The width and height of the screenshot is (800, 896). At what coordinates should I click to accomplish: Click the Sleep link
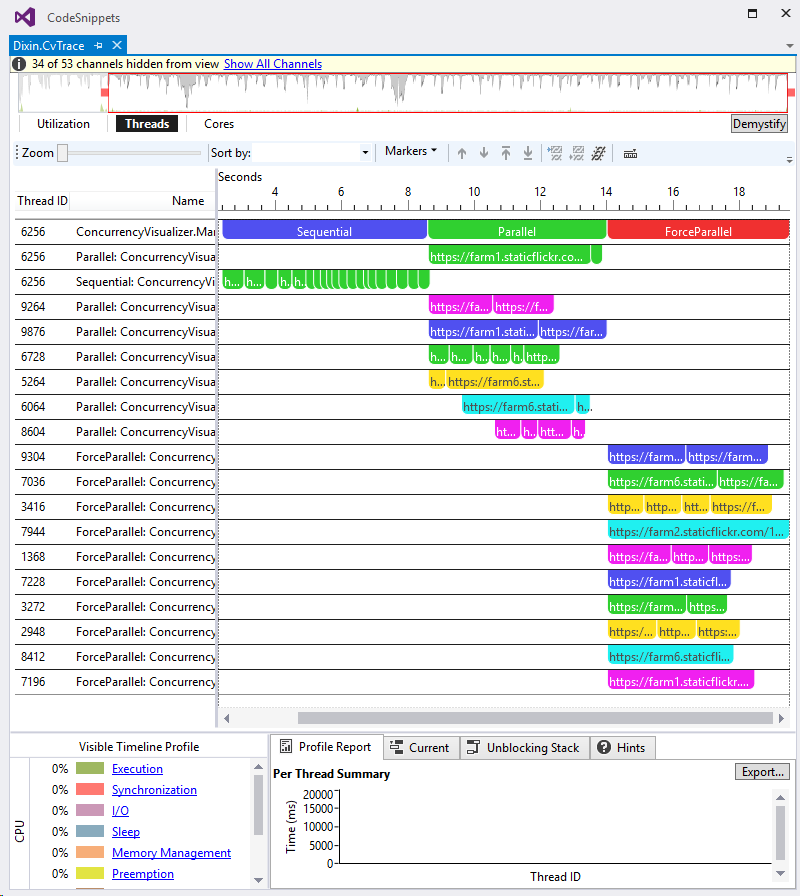point(126,831)
